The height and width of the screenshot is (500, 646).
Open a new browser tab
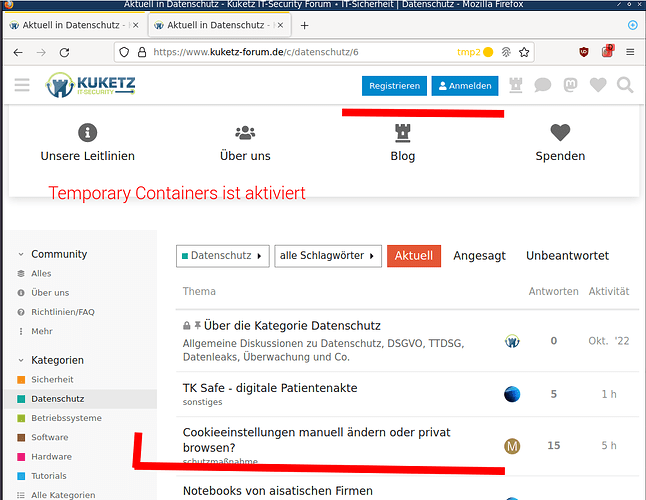click(304, 26)
